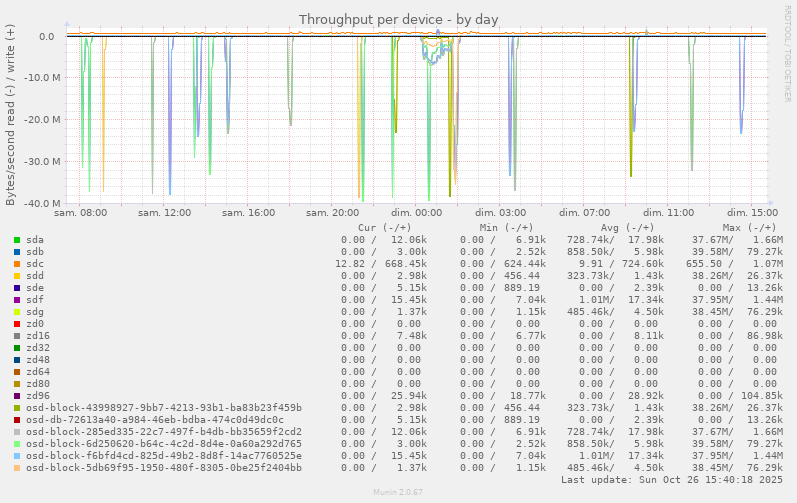This screenshot has width=797, height=503.
Task: Click the 'sam. 12:00' time axis label
Action: (164, 213)
